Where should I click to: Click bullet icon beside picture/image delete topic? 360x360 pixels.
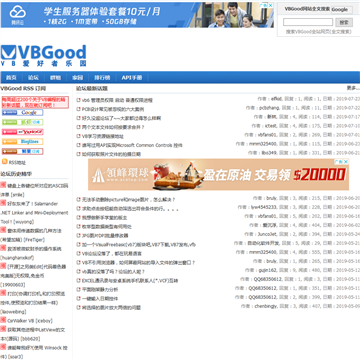coord(79,199)
